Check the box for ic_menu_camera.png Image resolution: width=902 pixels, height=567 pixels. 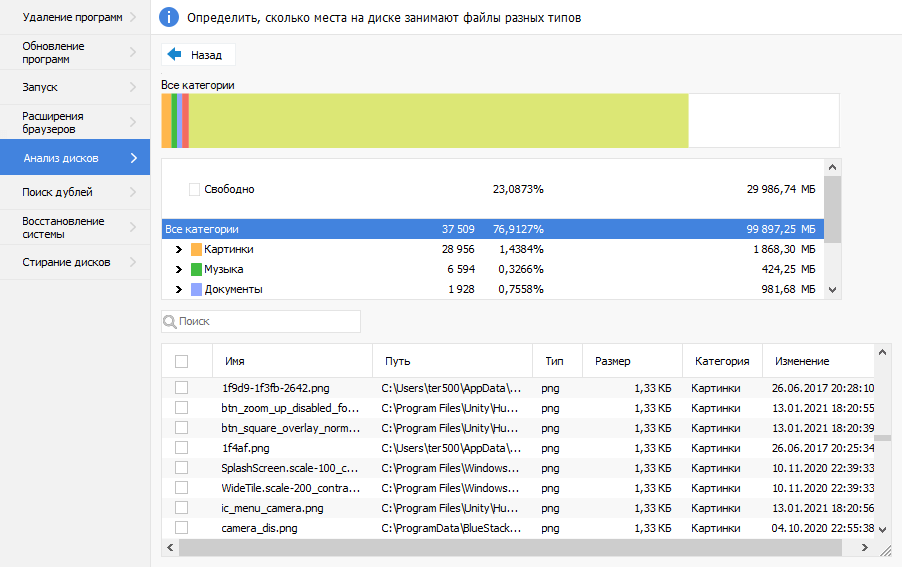click(181, 508)
